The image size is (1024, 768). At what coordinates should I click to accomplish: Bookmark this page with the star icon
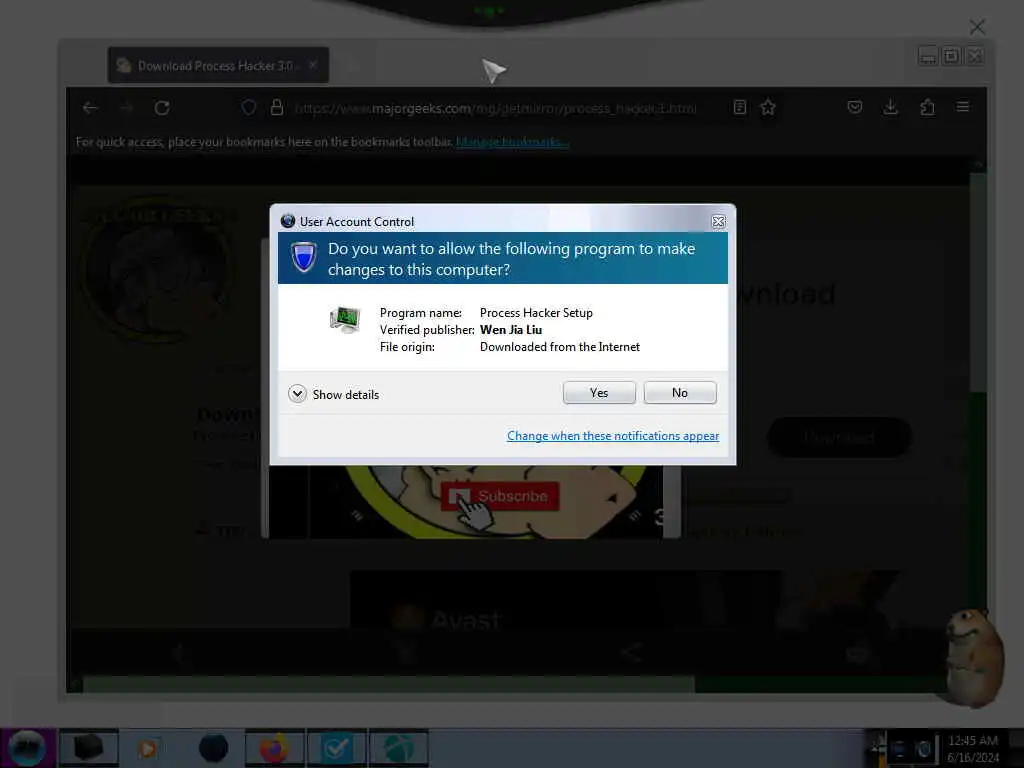click(768, 107)
